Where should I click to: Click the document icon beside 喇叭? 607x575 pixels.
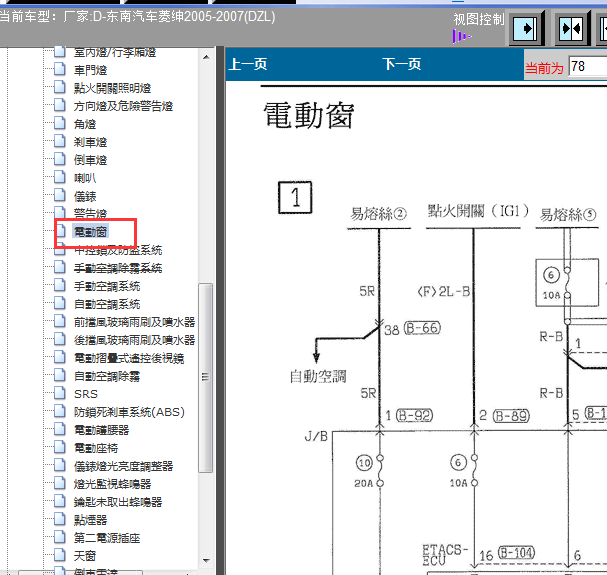click(x=60, y=177)
